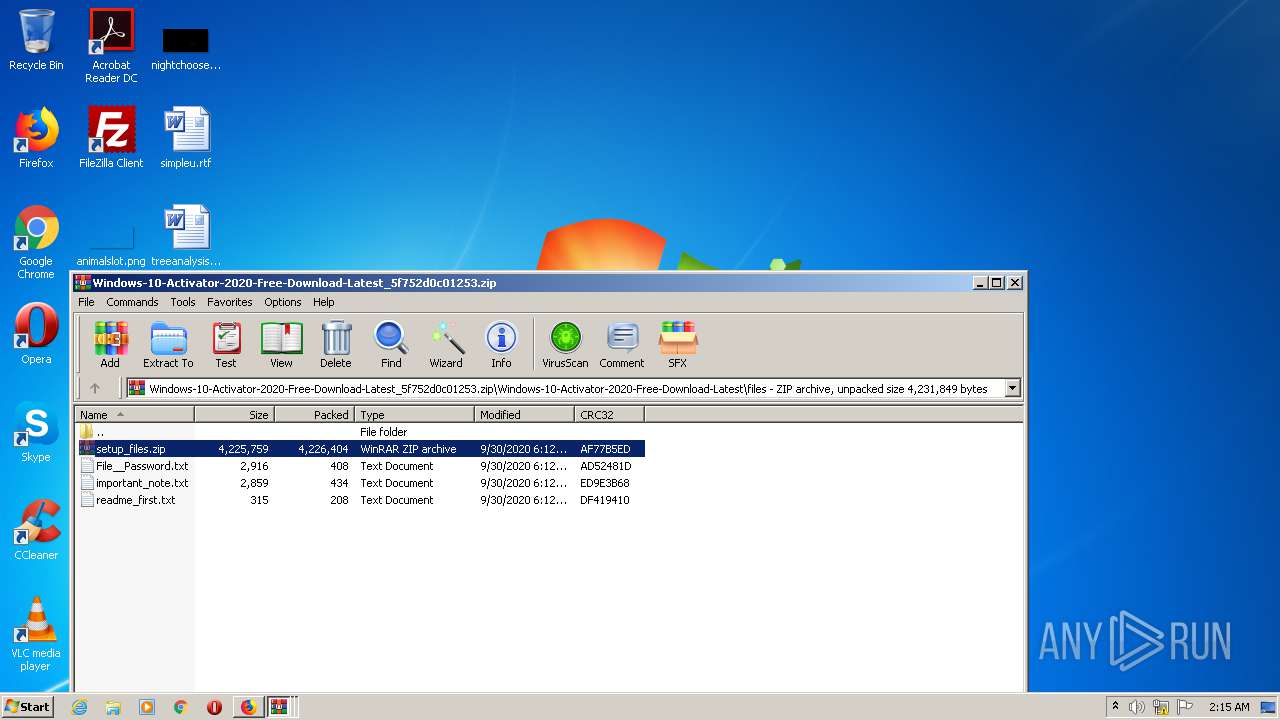Screen dimensions: 1280x720
Task: Sort by Modified column header
Action: [x=525, y=415]
